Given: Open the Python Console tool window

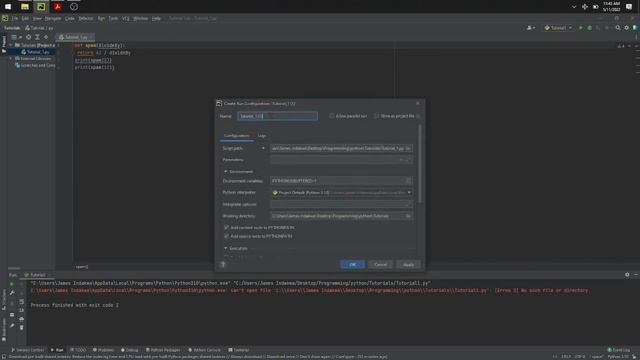Looking at the screenshot, I should 204,350.
